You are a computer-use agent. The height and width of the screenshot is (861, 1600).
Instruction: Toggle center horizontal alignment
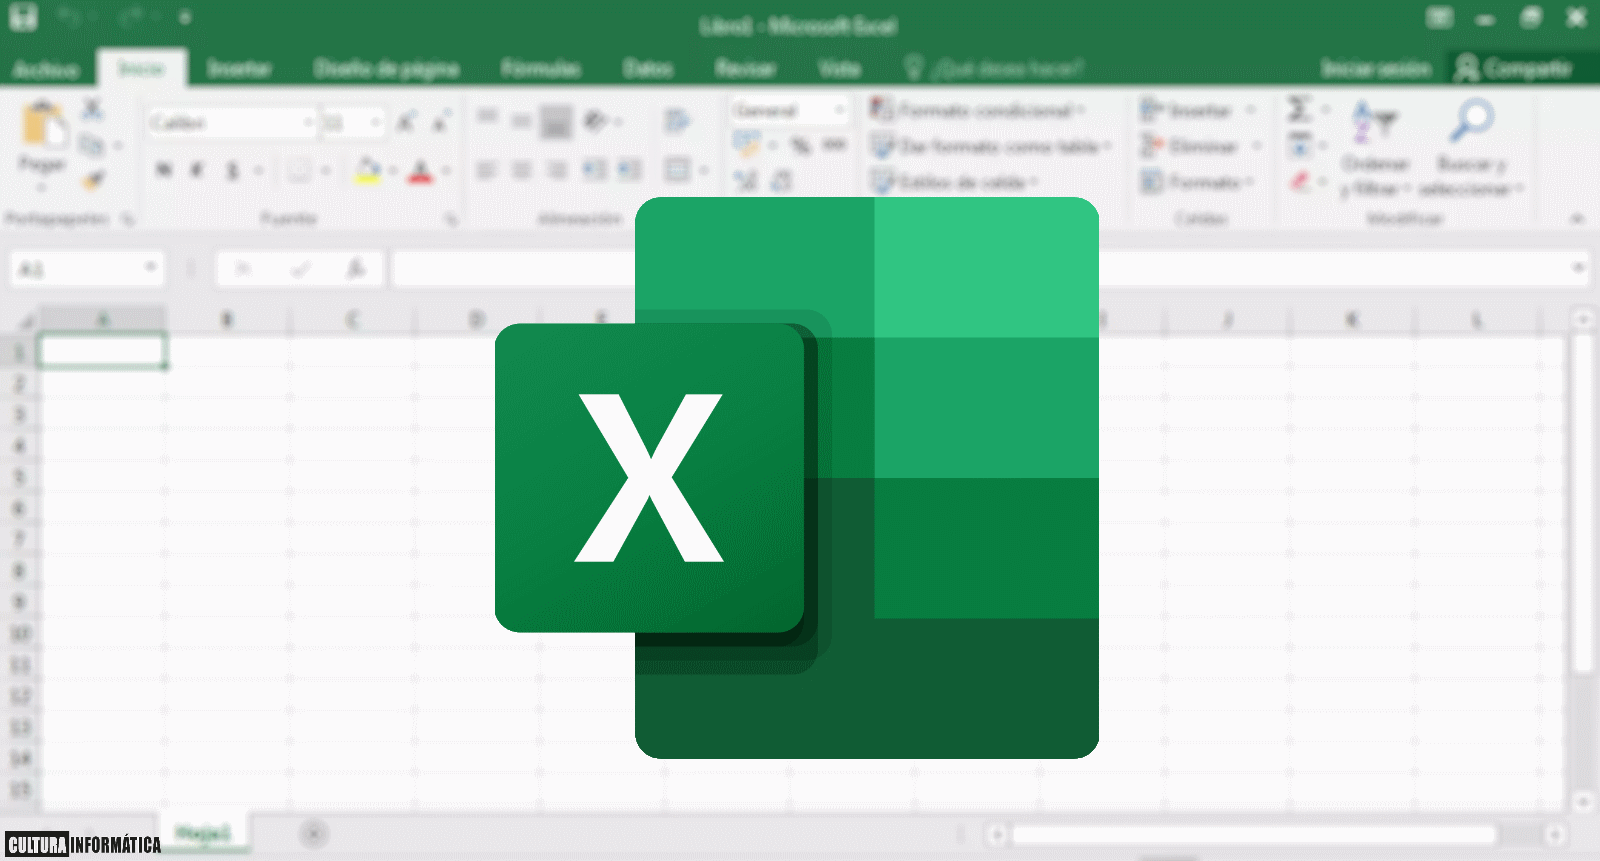click(521, 170)
